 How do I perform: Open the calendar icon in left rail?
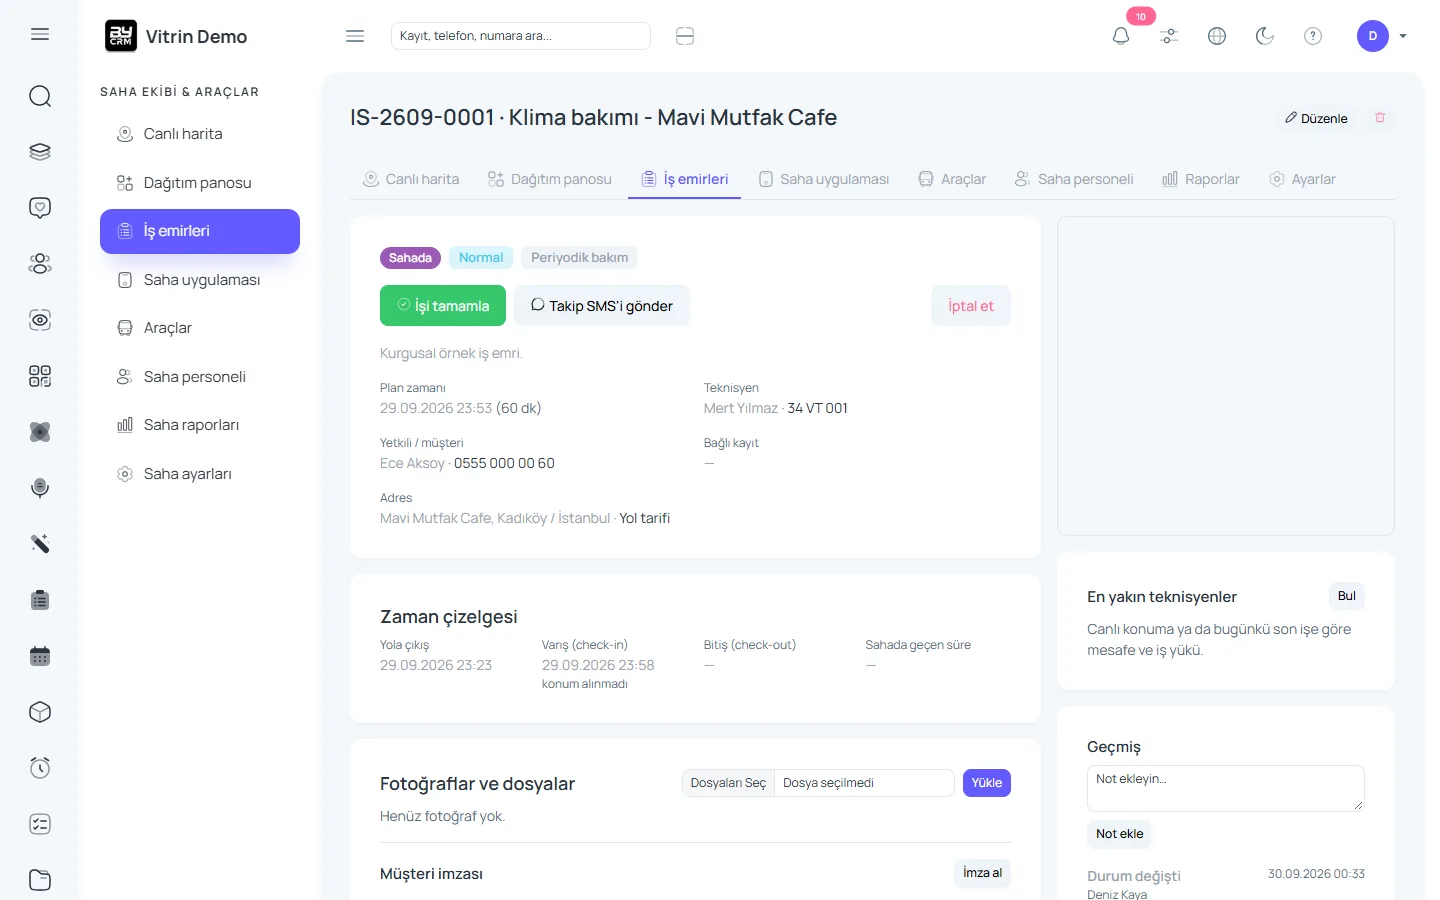click(40, 656)
